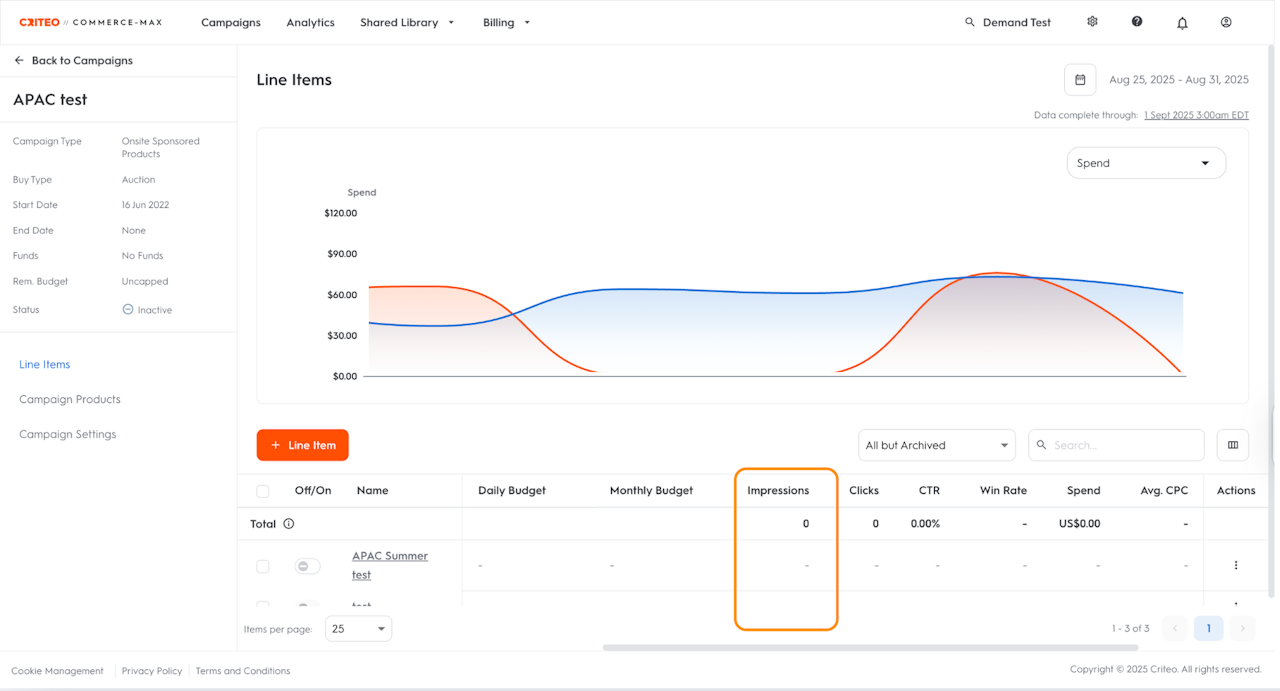Viewport: 1280px width, 691px height.
Task: Click the column settings icon
Action: pos(1232,445)
